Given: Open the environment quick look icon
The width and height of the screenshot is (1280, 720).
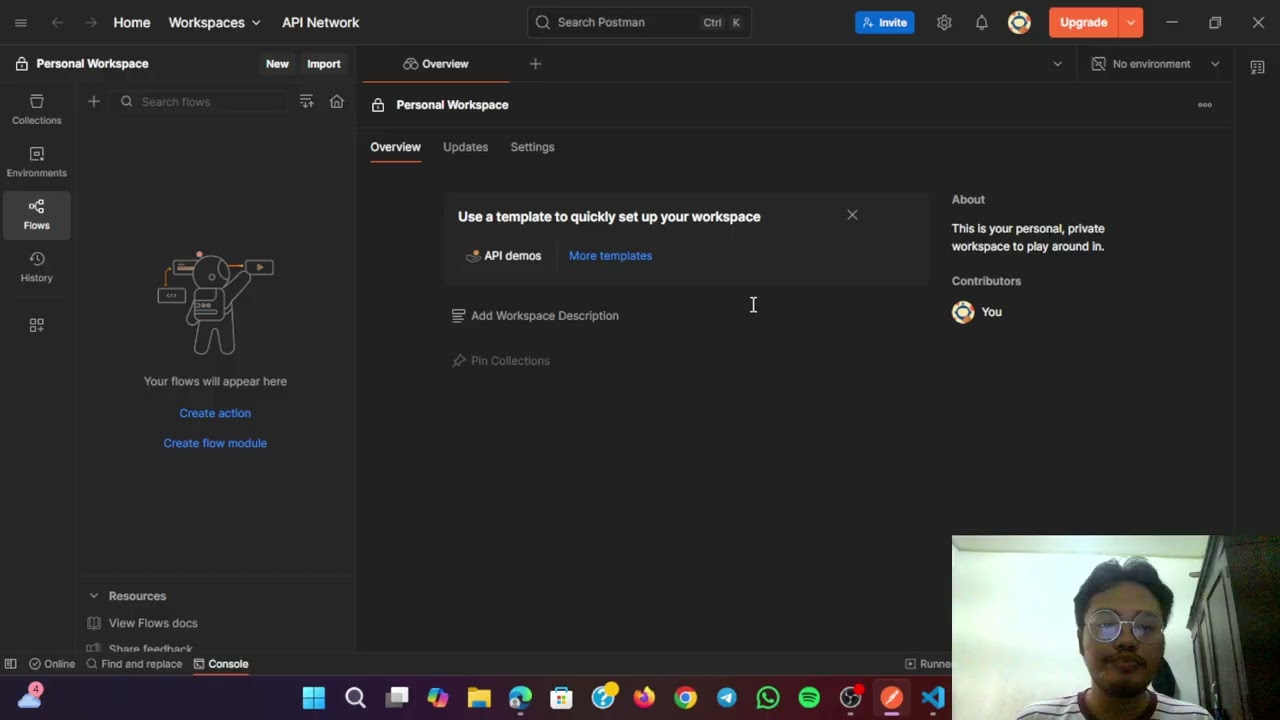Looking at the screenshot, I should [x=1257, y=67].
